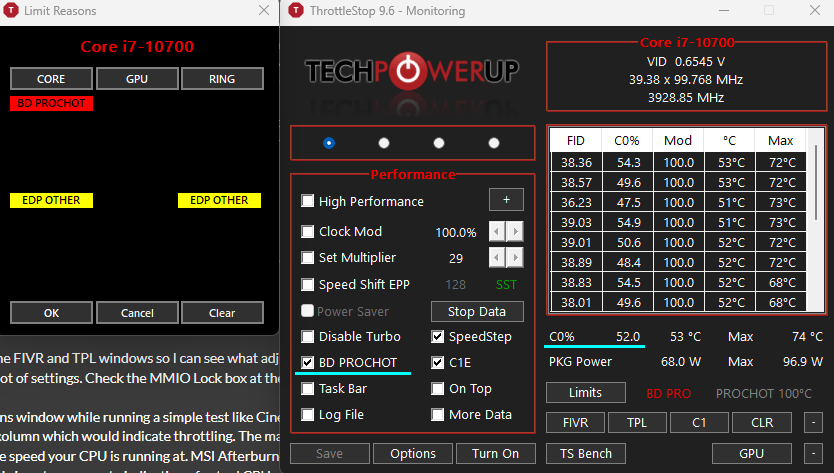Click the EDP OTHER flag under RING
Image resolution: width=834 pixels, height=473 pixels.
tap(219, 200)
